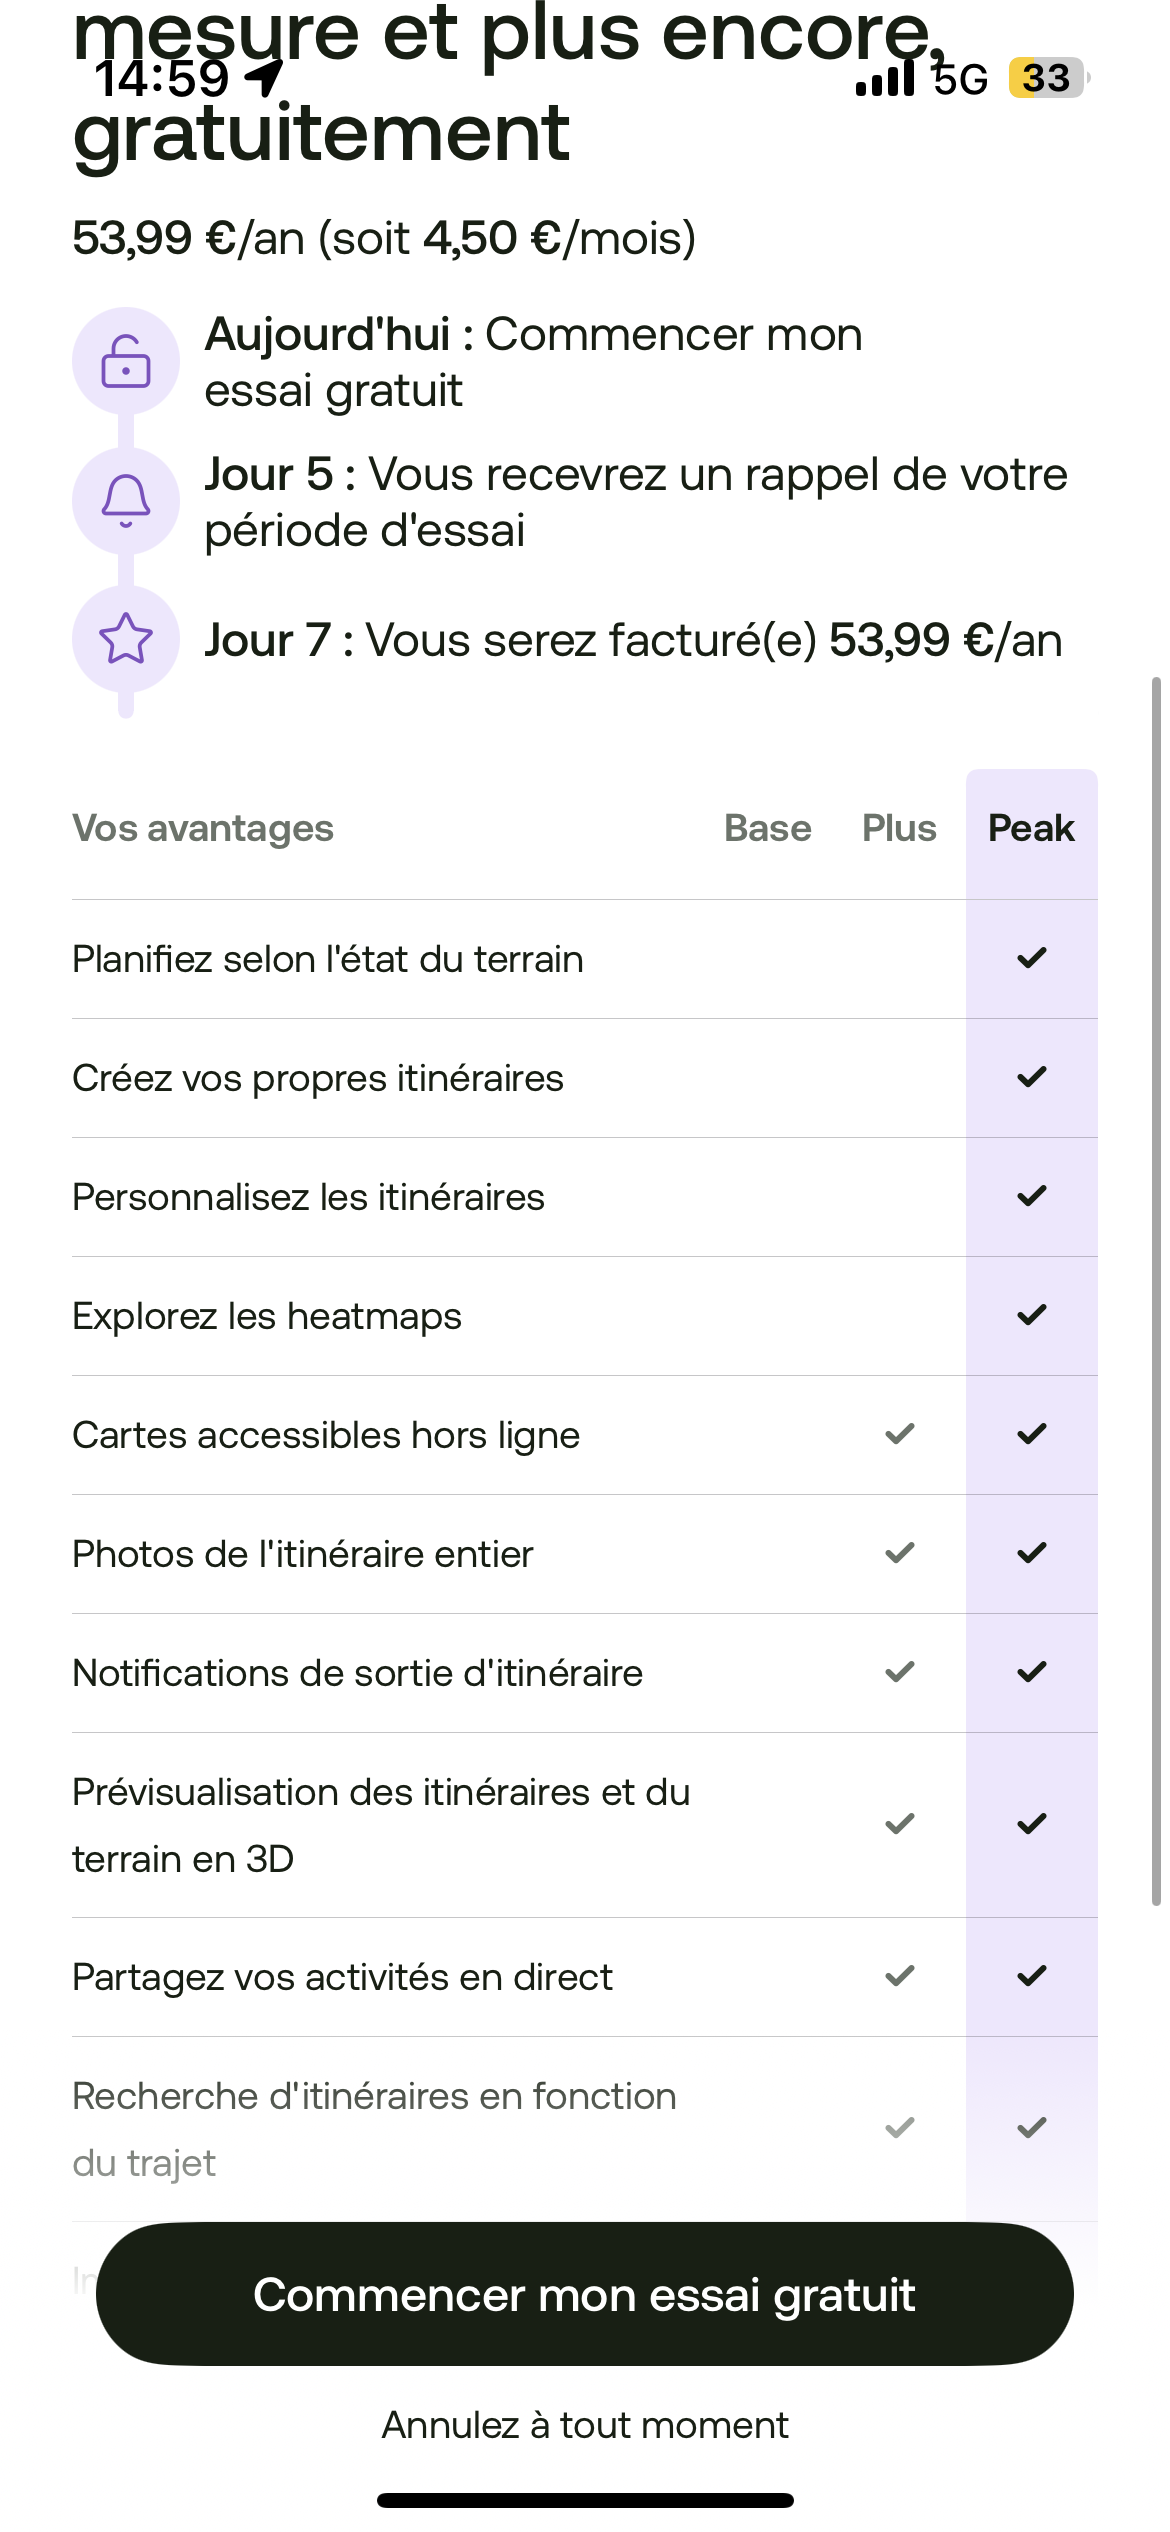Tap Peak checkmark for Explorez les heatmaps

(x=1031, y=1315)
